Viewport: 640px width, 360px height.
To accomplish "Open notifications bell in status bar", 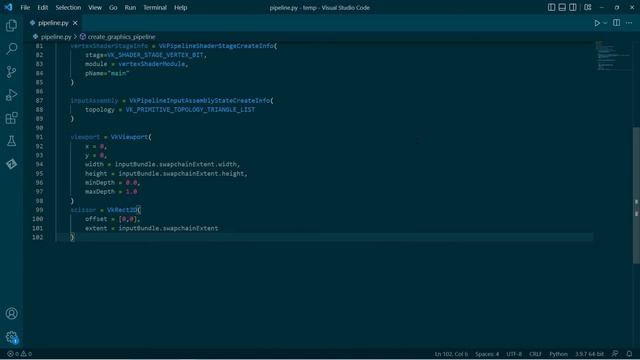I will (629, 354).
